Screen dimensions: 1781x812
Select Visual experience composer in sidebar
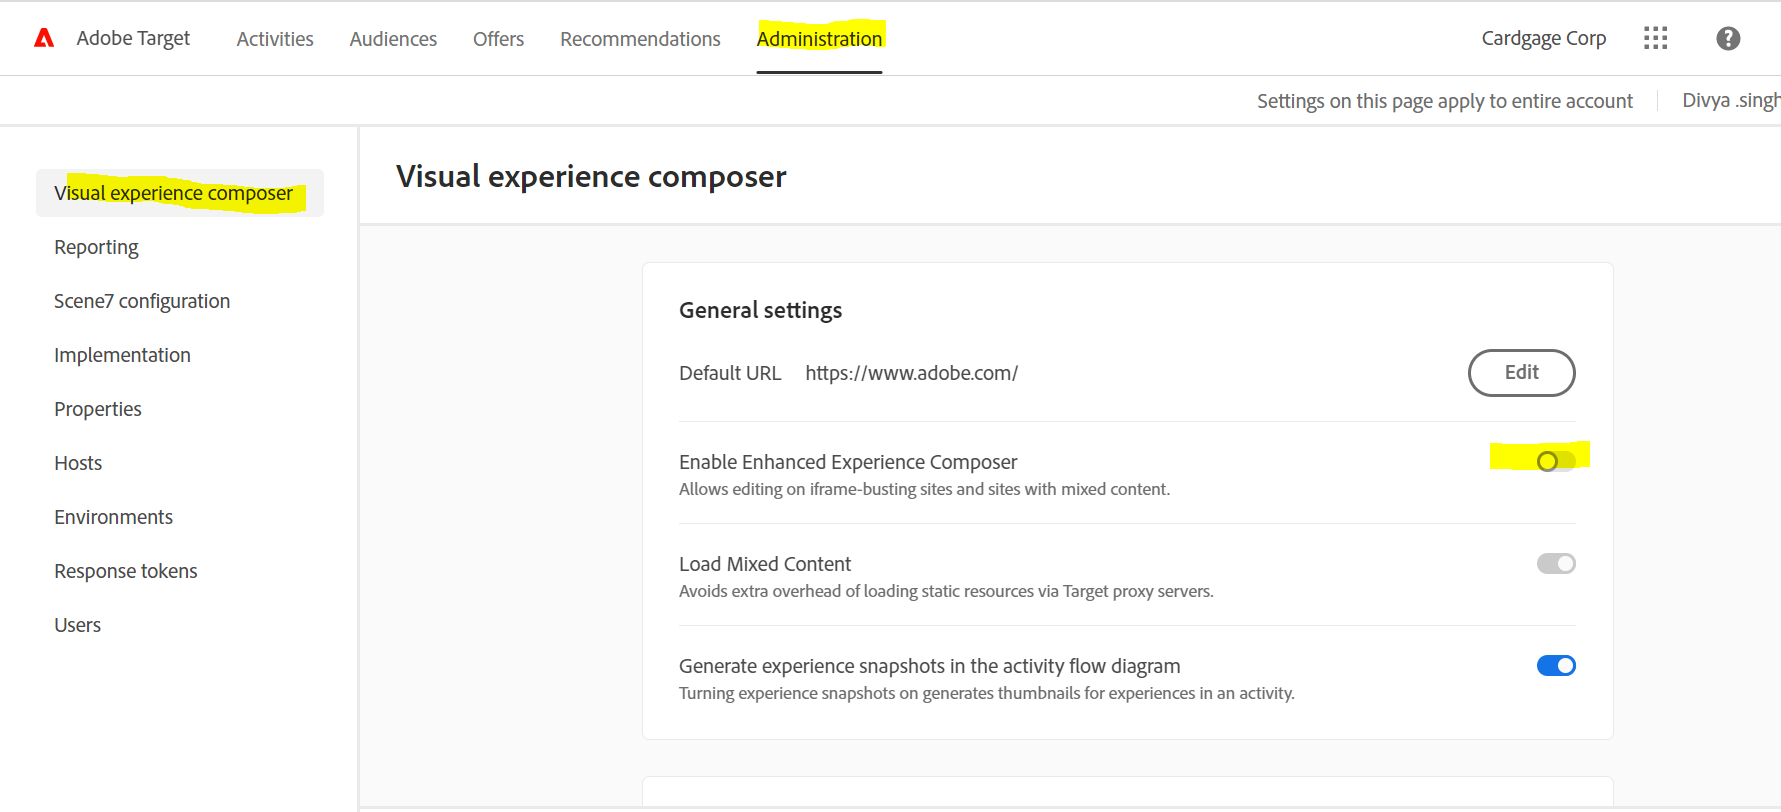(x=174, y=193)
